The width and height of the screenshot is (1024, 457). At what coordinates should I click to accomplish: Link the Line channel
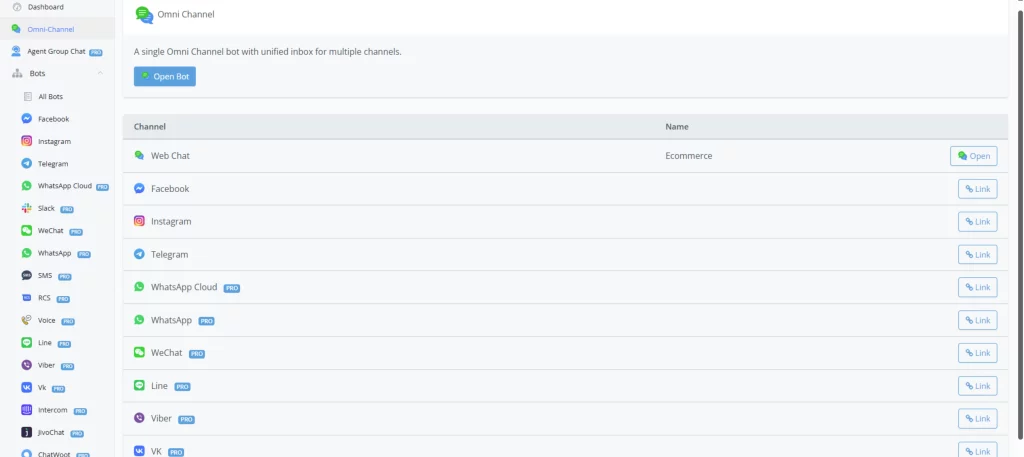(978, 386)
